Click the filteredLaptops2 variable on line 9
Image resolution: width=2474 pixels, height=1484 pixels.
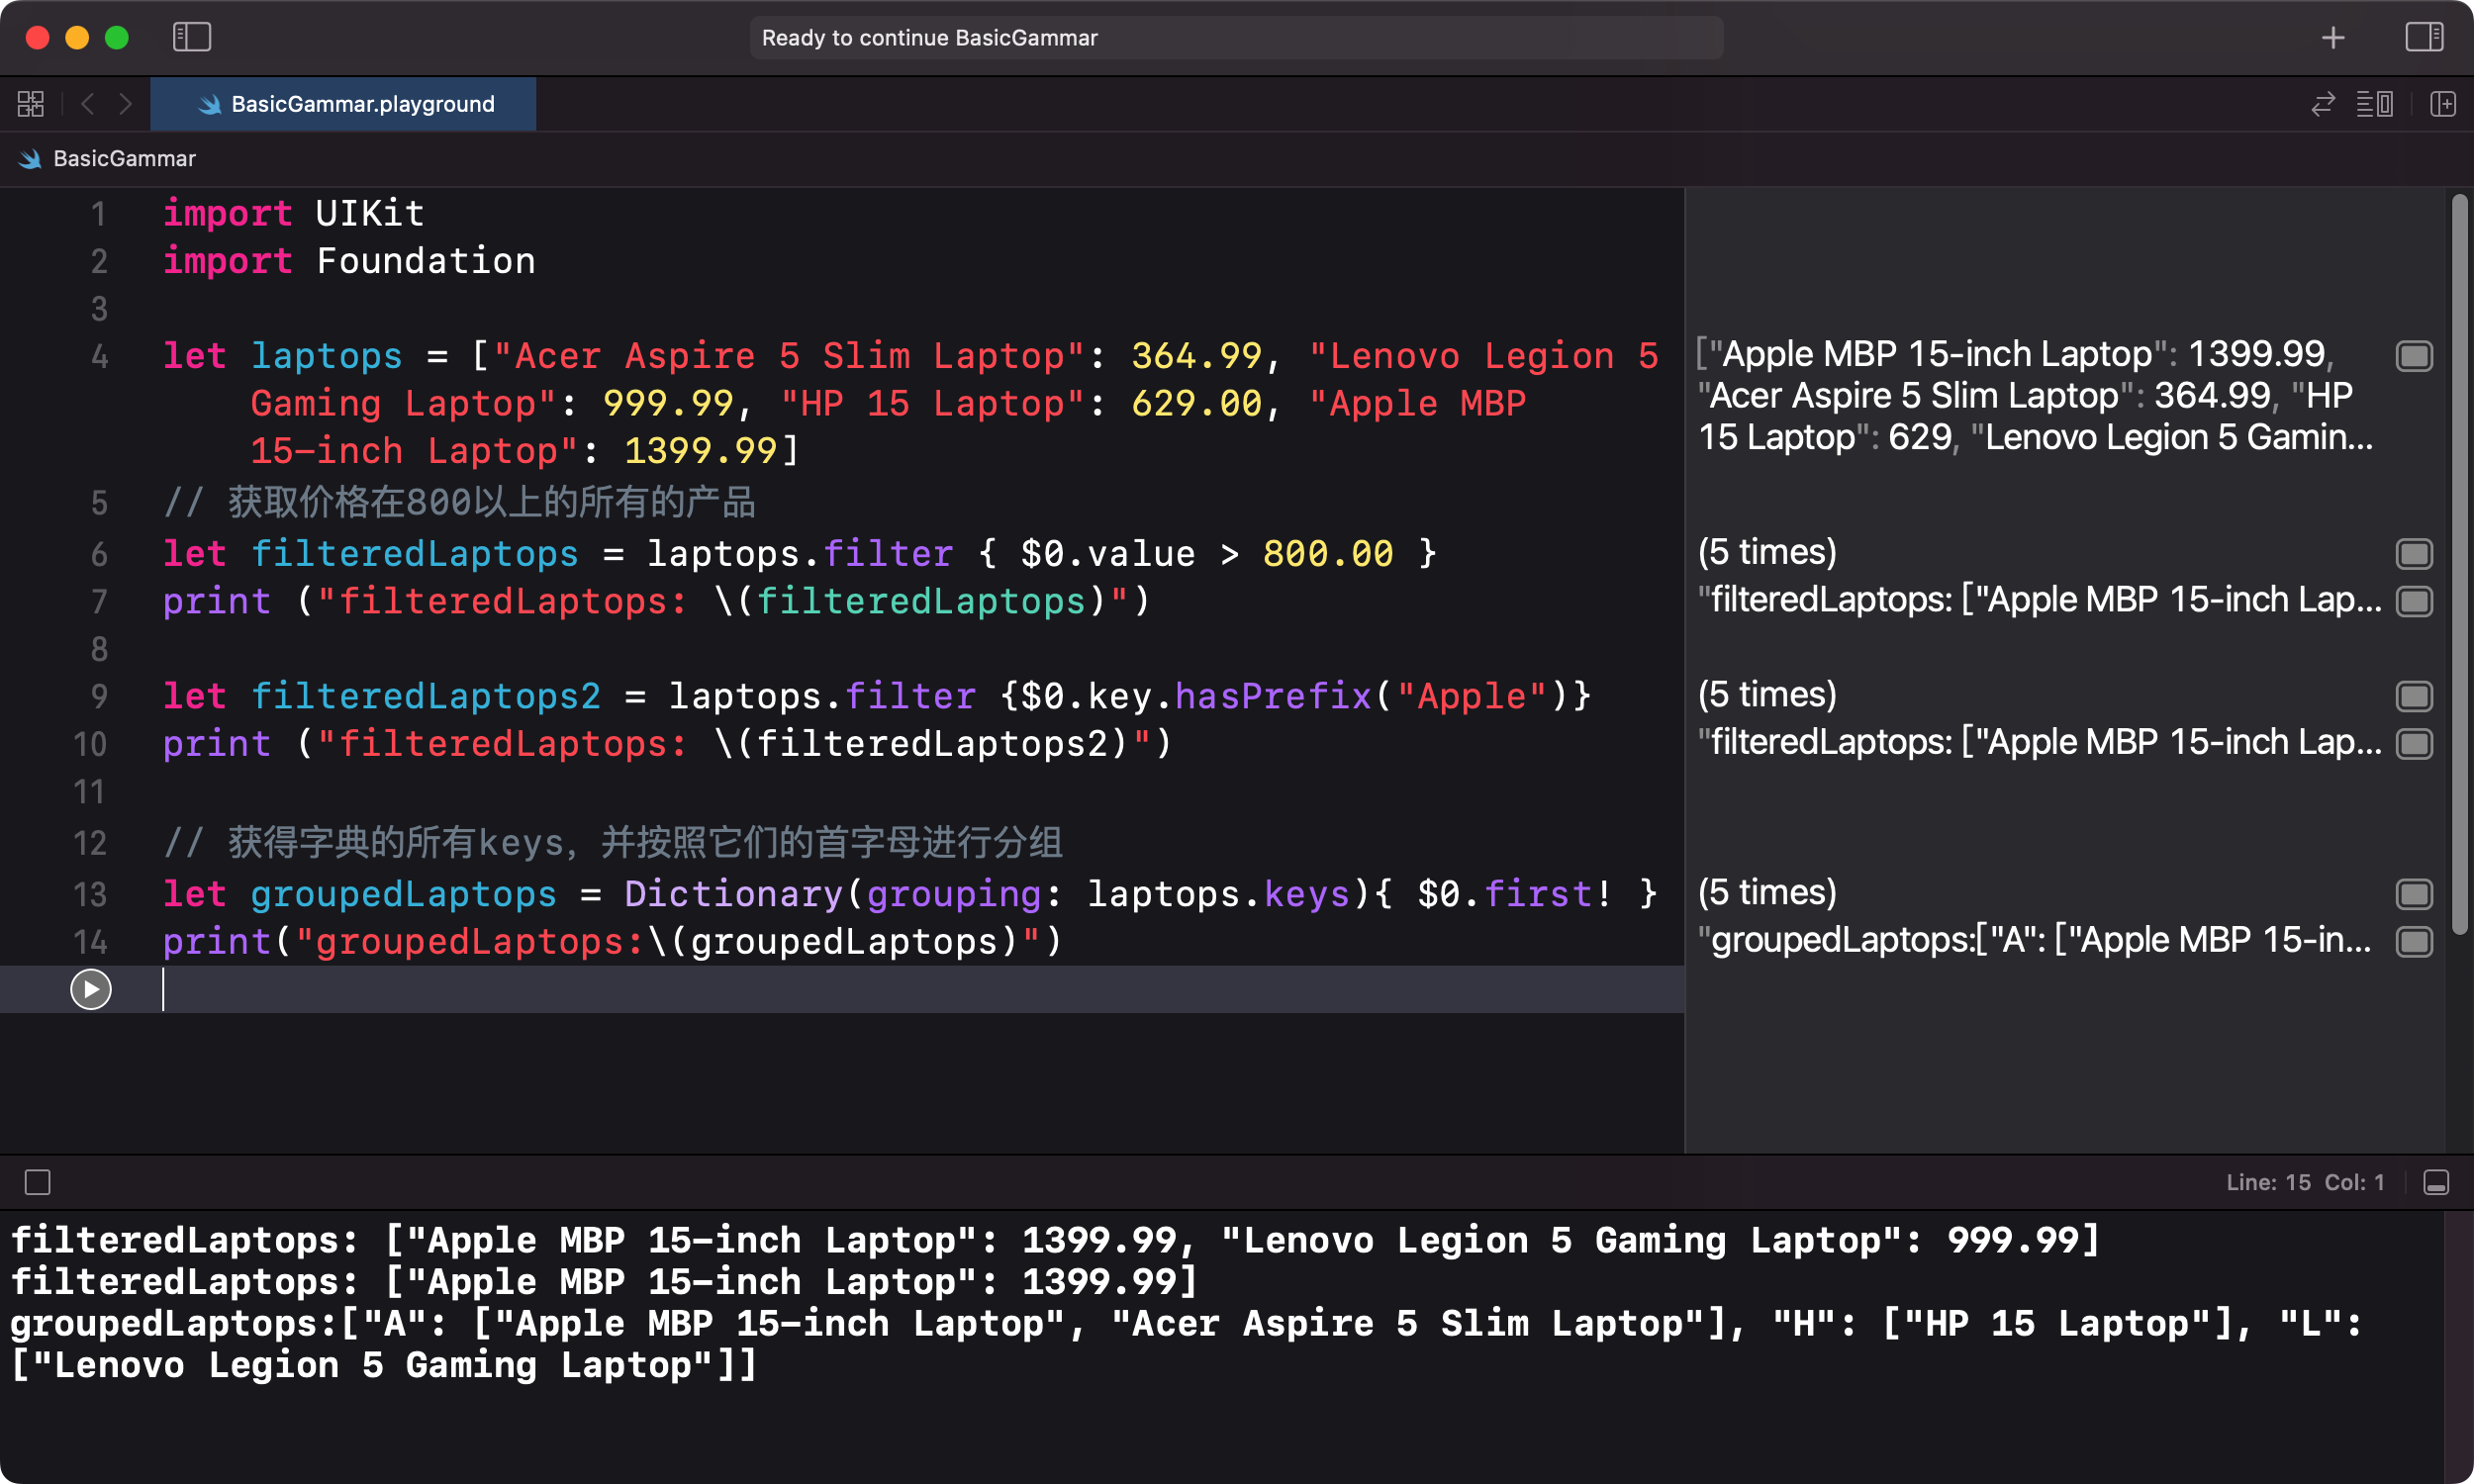tap(425, 696)
